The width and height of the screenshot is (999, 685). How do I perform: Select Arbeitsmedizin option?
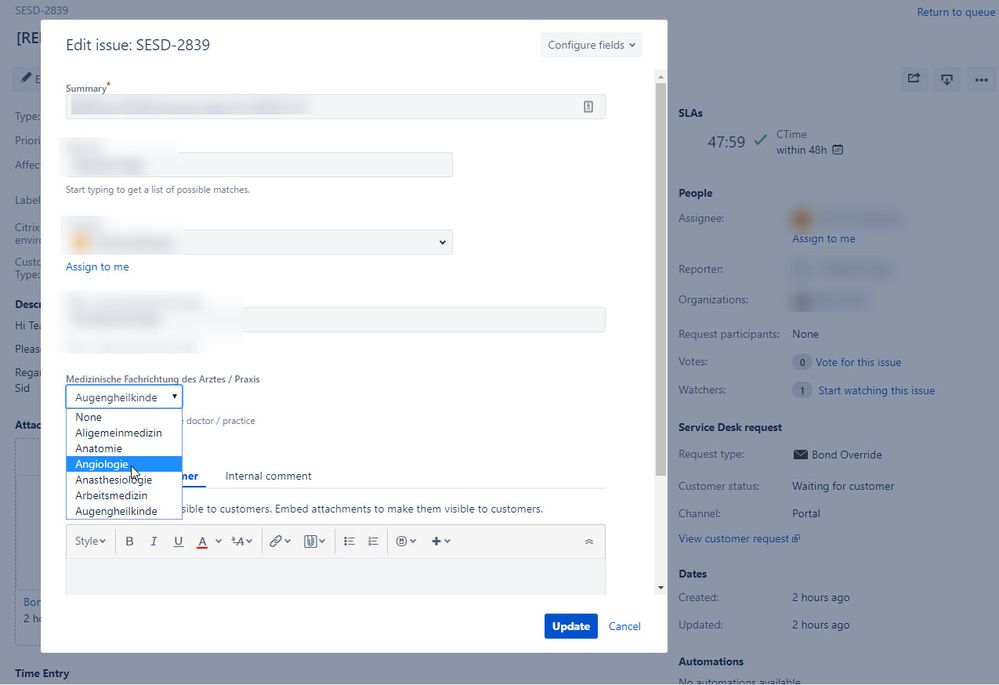124,495
